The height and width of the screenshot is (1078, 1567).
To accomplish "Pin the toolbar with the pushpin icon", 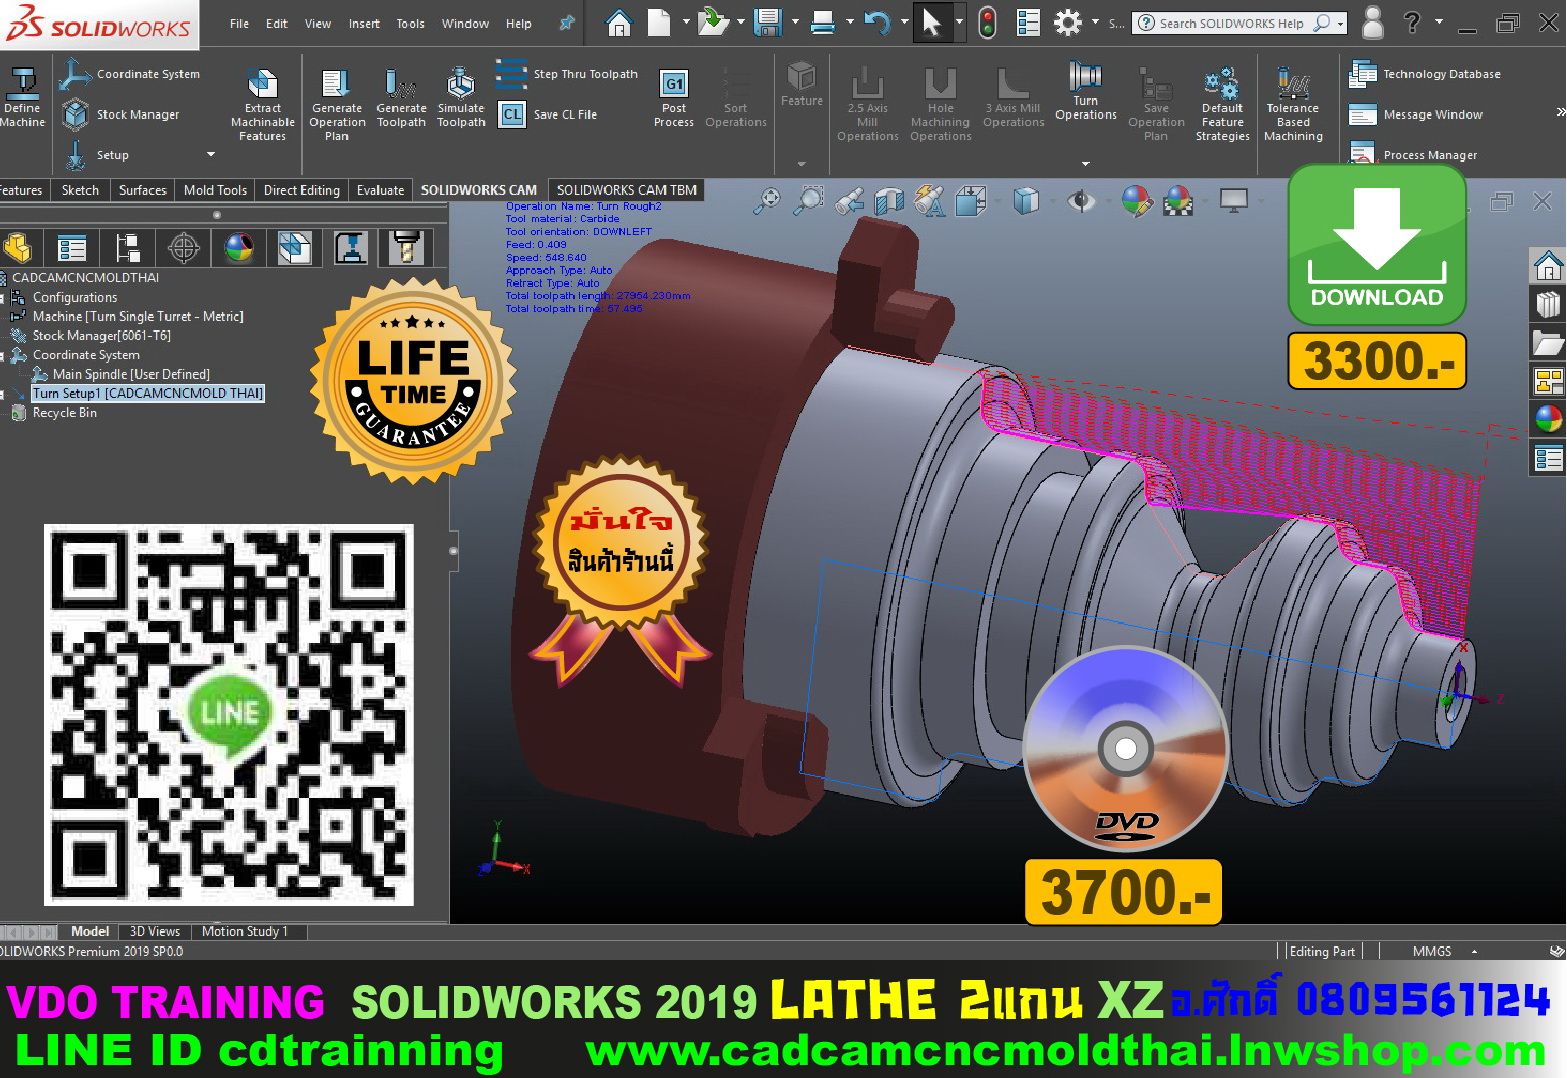I will [567, 23].
